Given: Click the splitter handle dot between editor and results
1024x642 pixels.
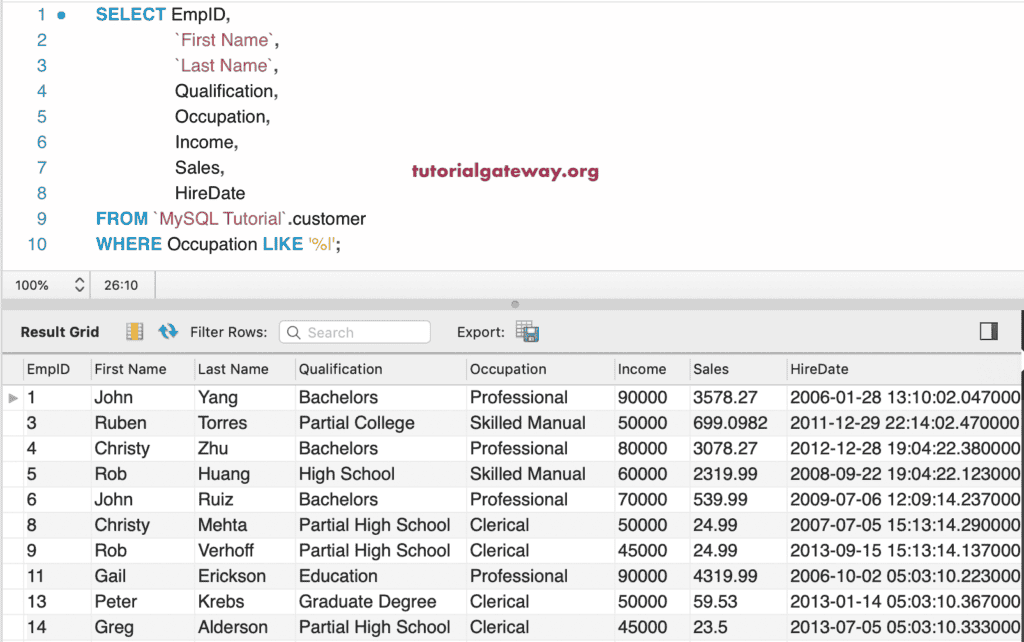Looking at the screenshot, I should point(515,304).
